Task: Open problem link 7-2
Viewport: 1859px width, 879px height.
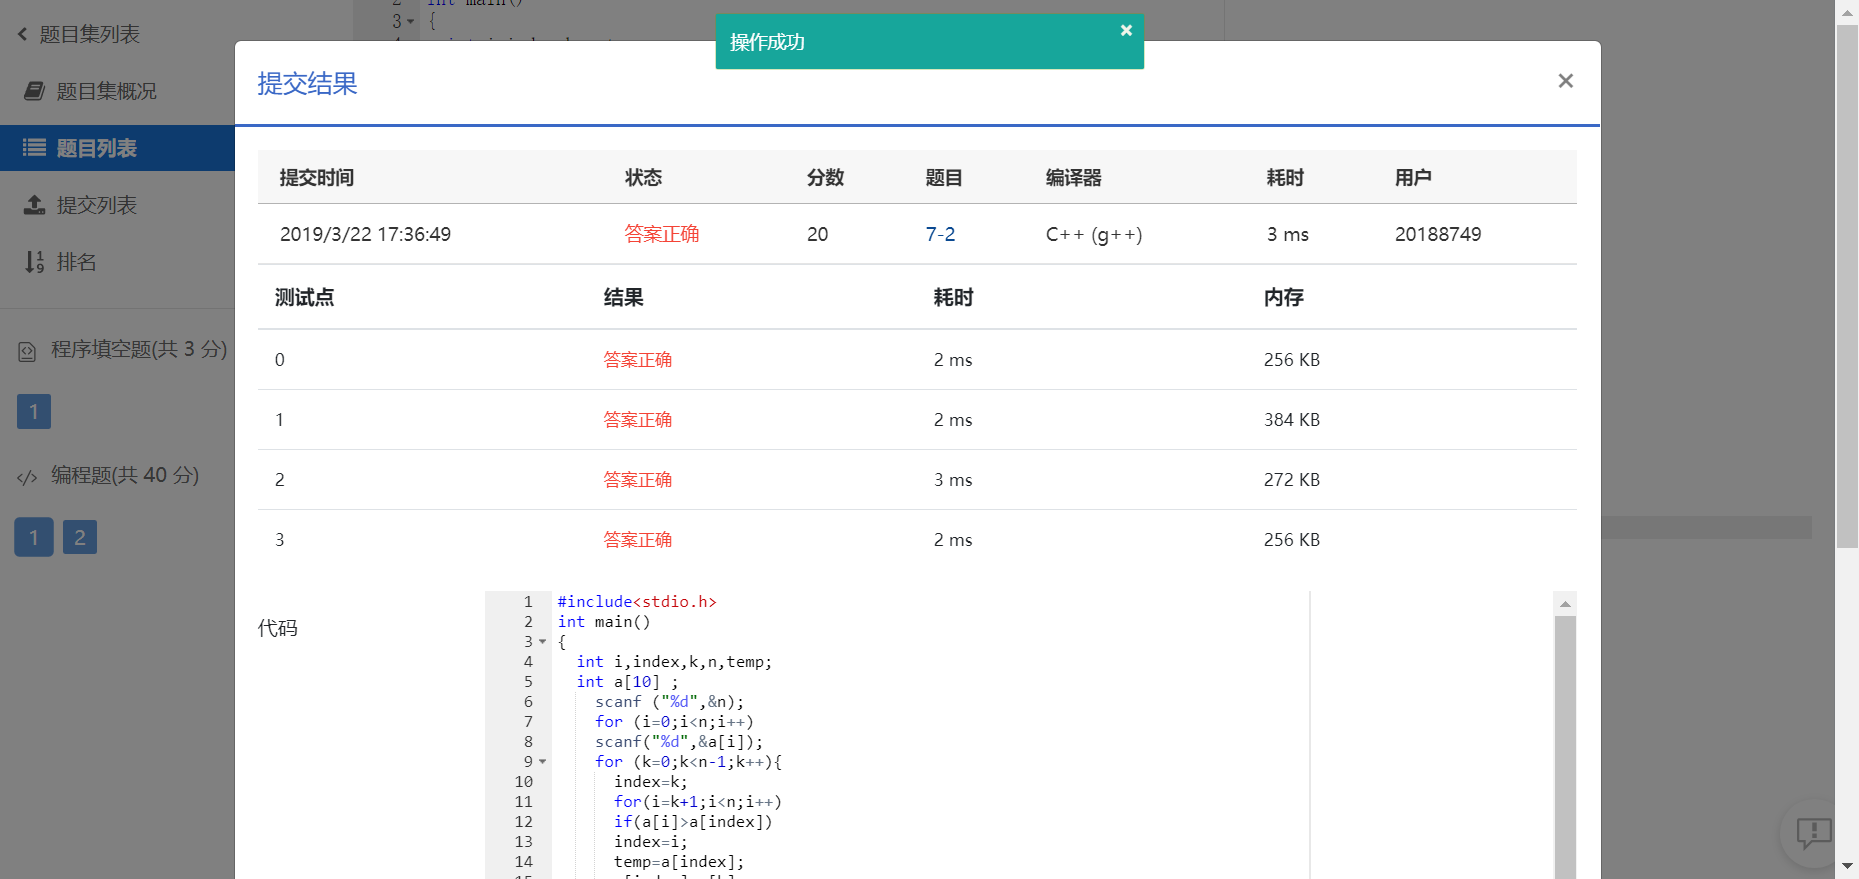Action: coord(940,234)
